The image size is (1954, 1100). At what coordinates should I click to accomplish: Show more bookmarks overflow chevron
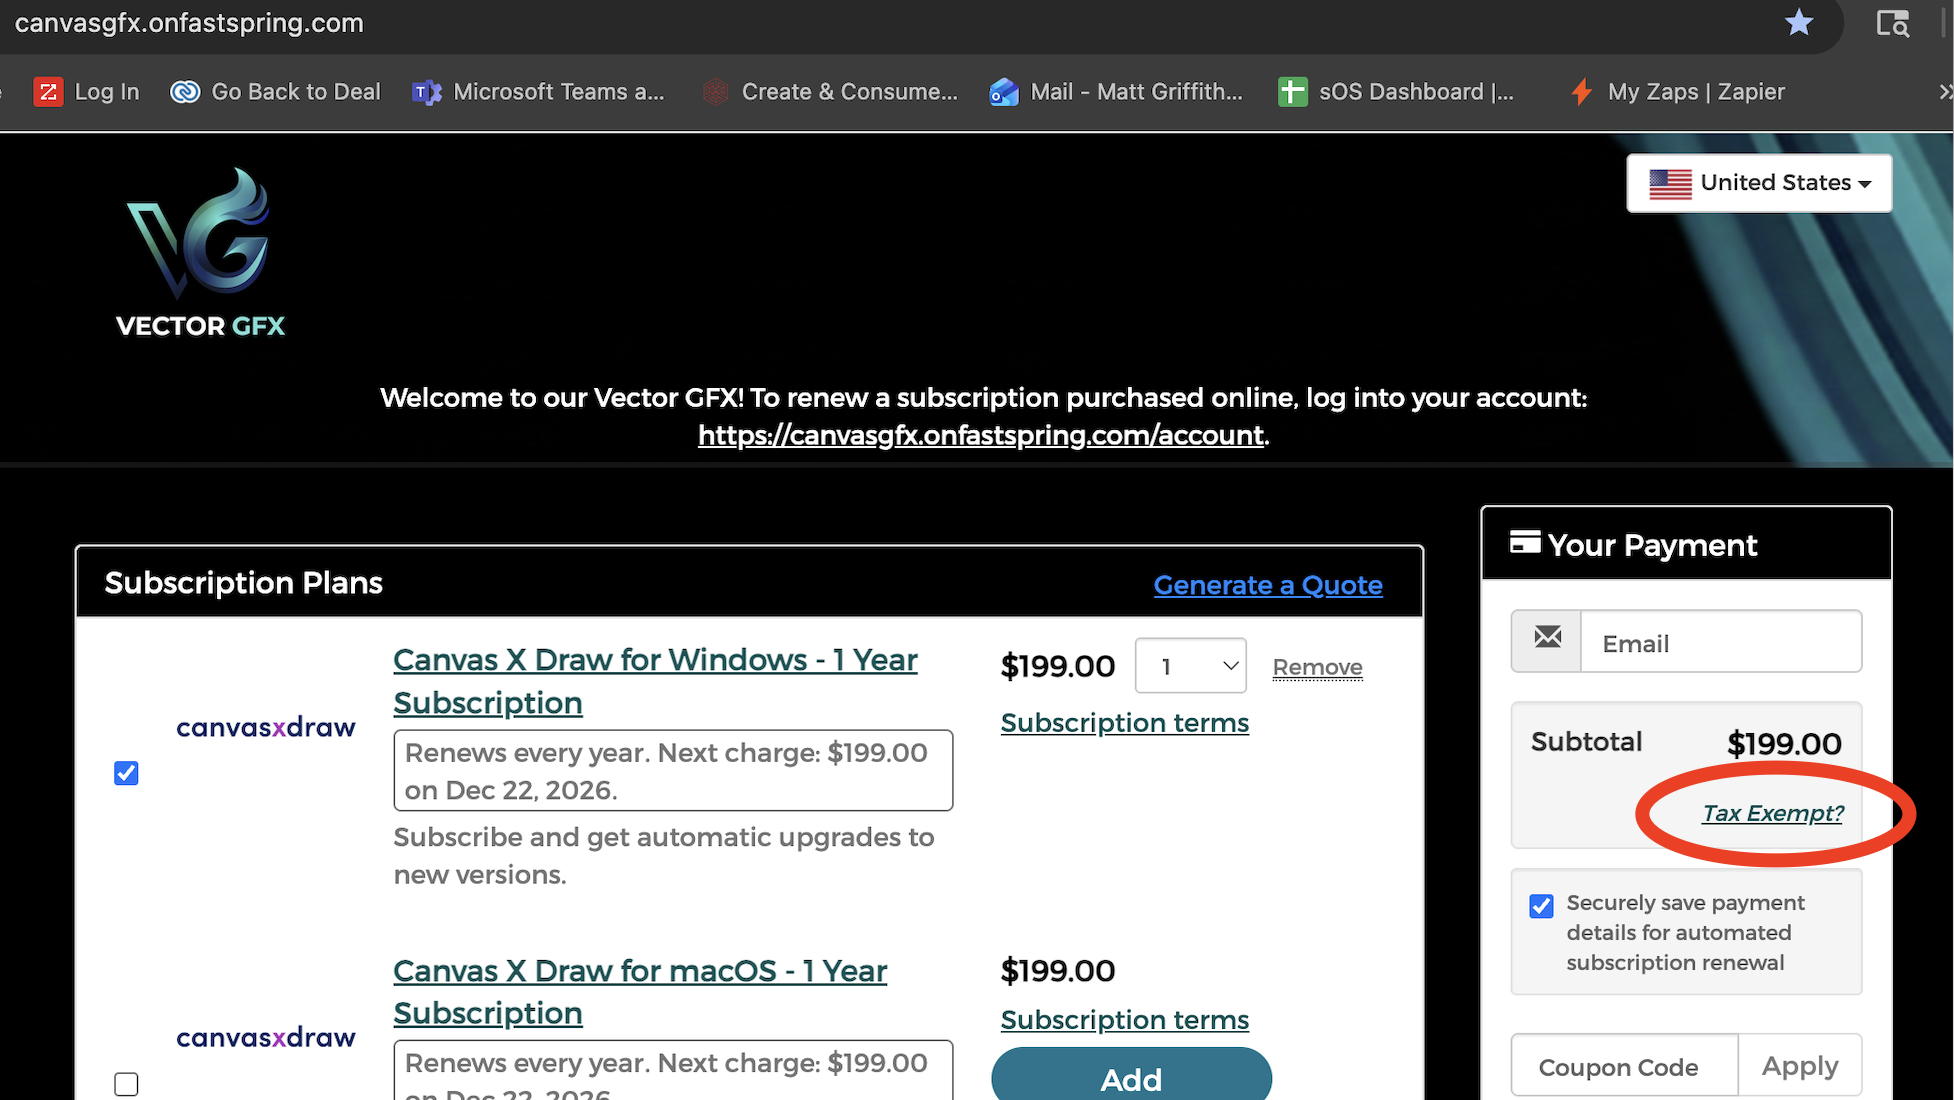[1943, 92]
